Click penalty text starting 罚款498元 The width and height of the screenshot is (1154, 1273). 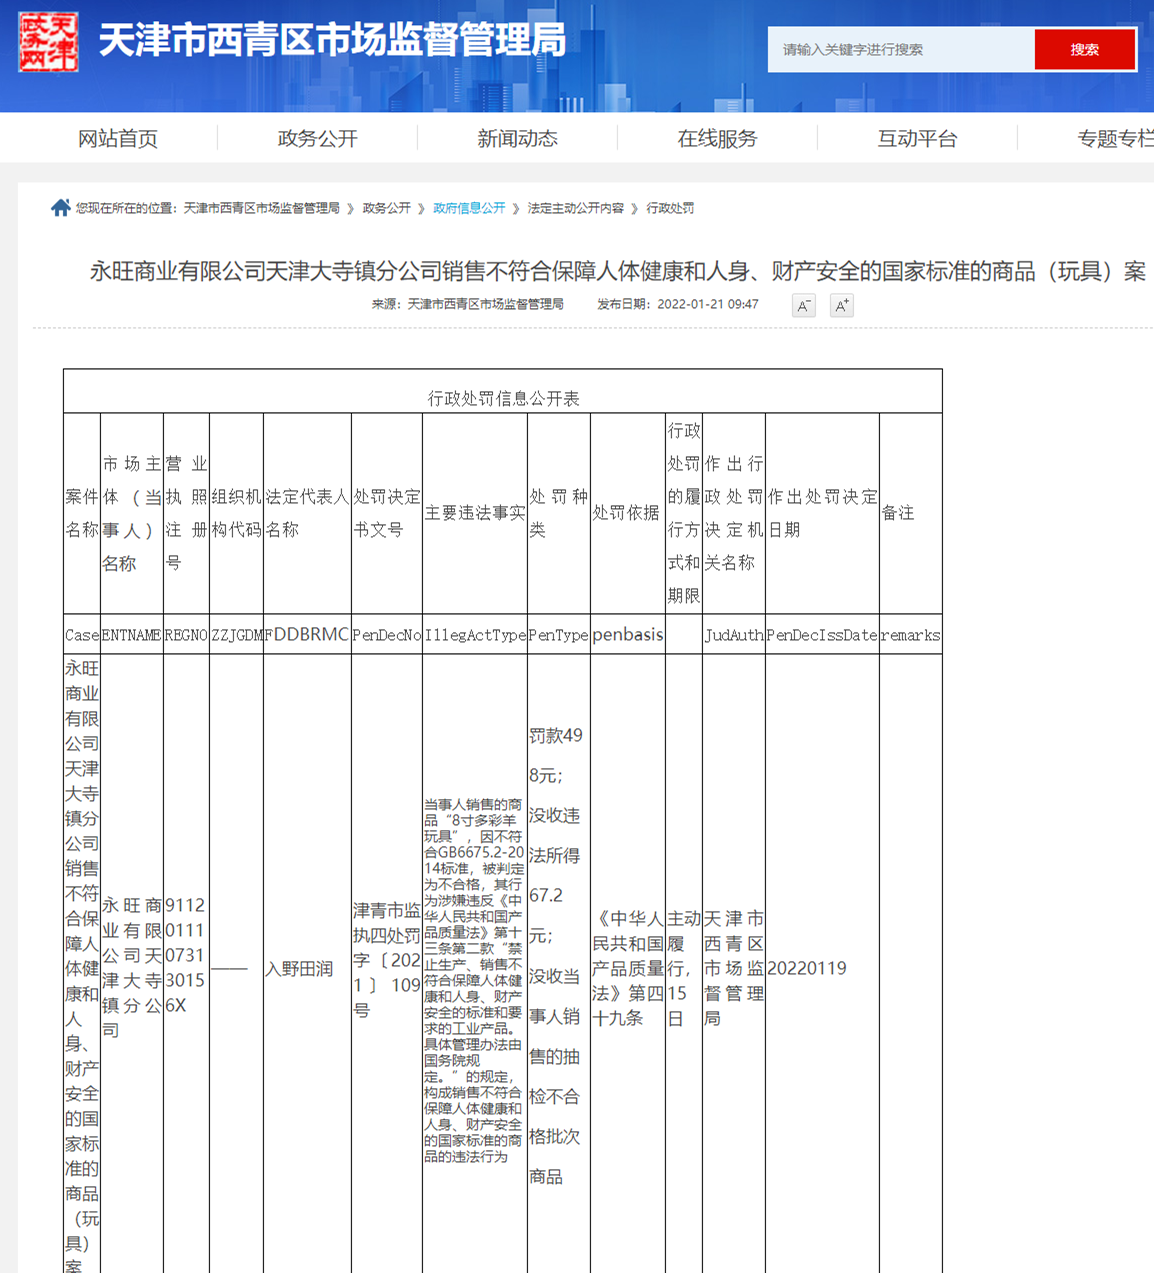click(557, 956)
